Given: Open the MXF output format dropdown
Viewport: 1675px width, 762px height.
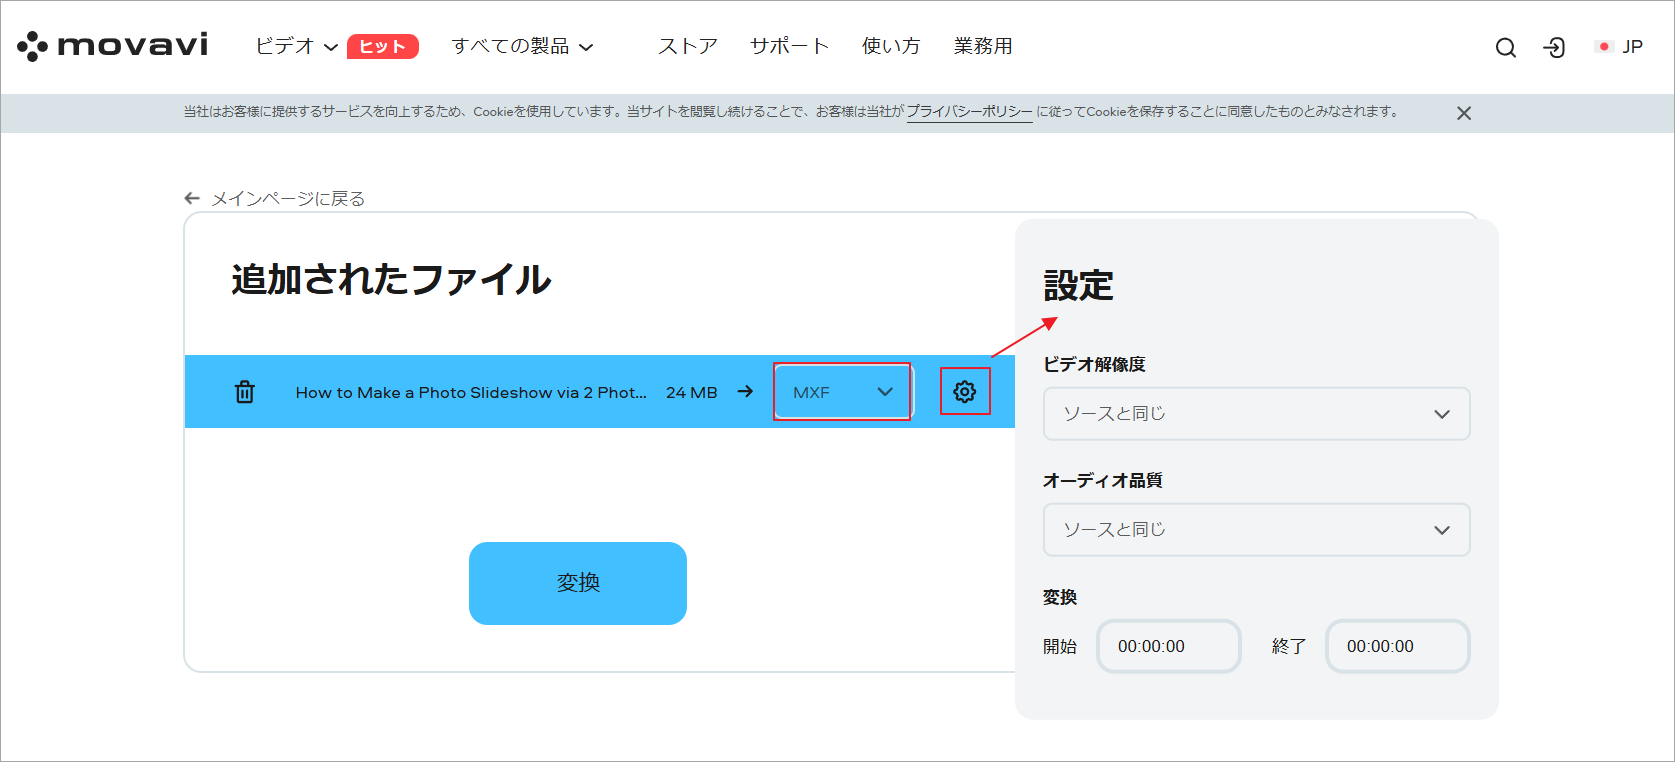Looking at the screenshot, I should [842, 392].
